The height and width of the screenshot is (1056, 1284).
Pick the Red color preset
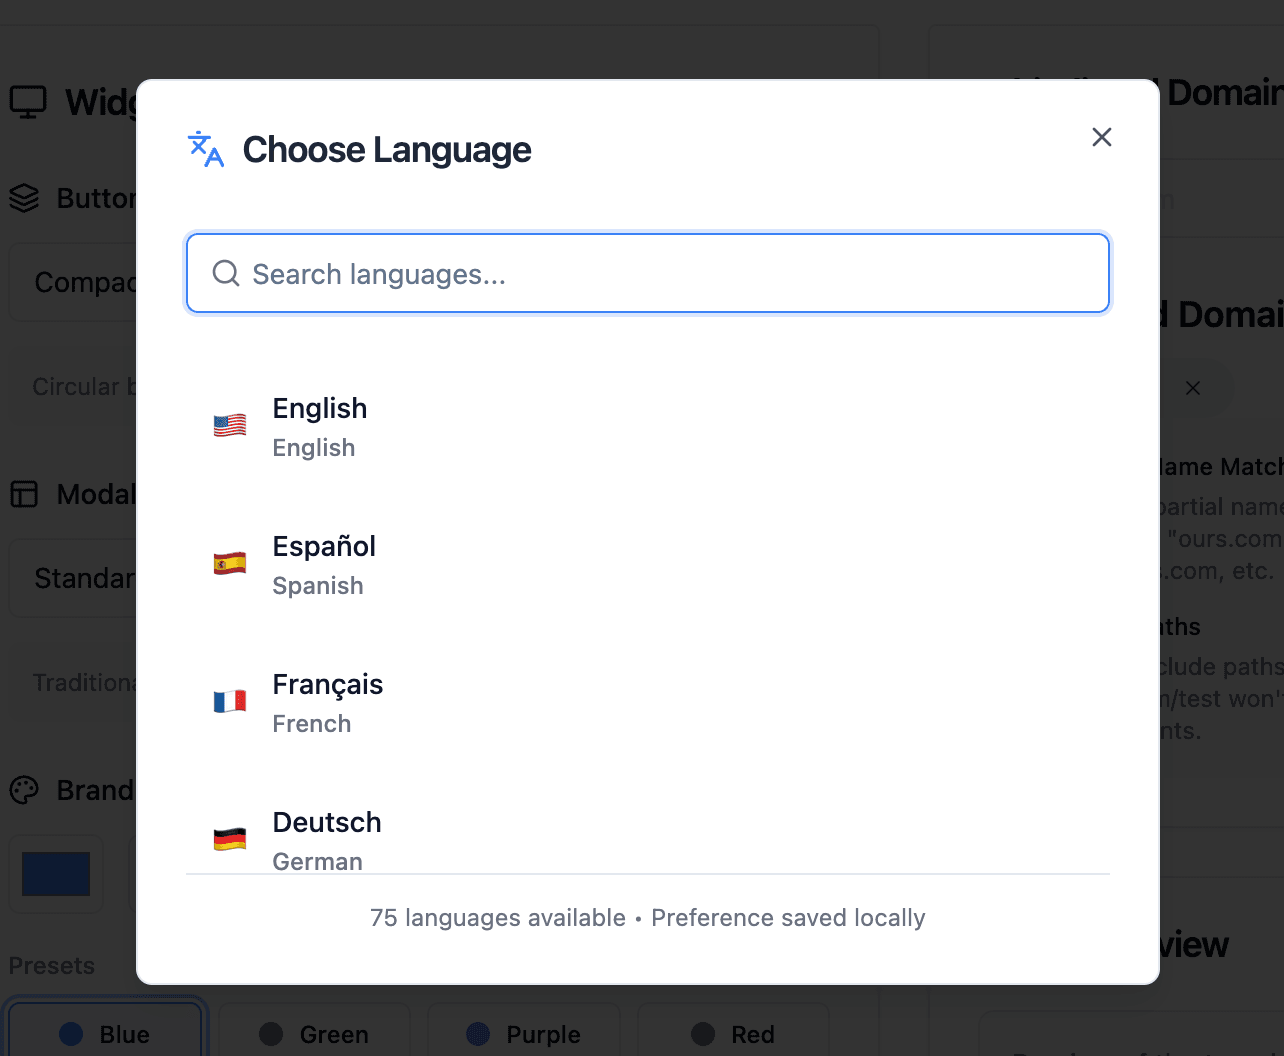[x=733, y=1034]
